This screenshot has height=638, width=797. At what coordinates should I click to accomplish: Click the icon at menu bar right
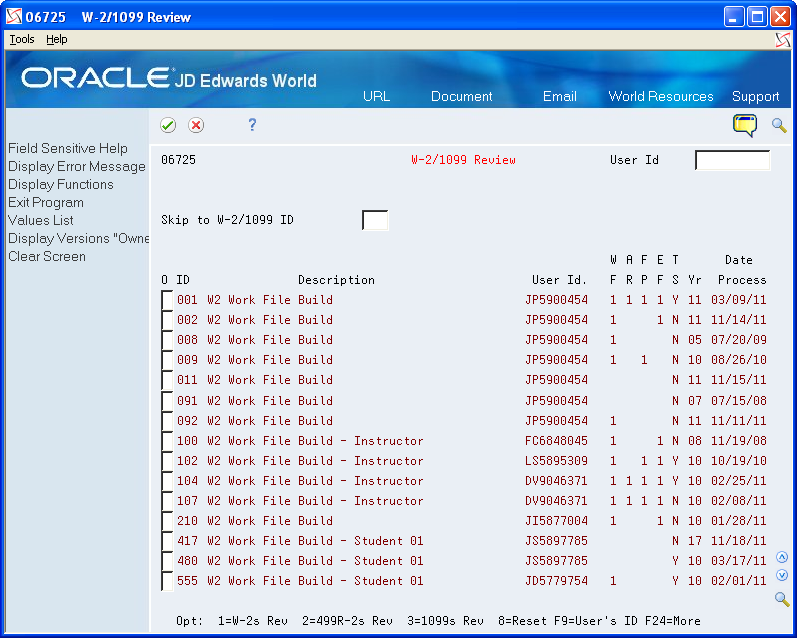pos(783,40)
